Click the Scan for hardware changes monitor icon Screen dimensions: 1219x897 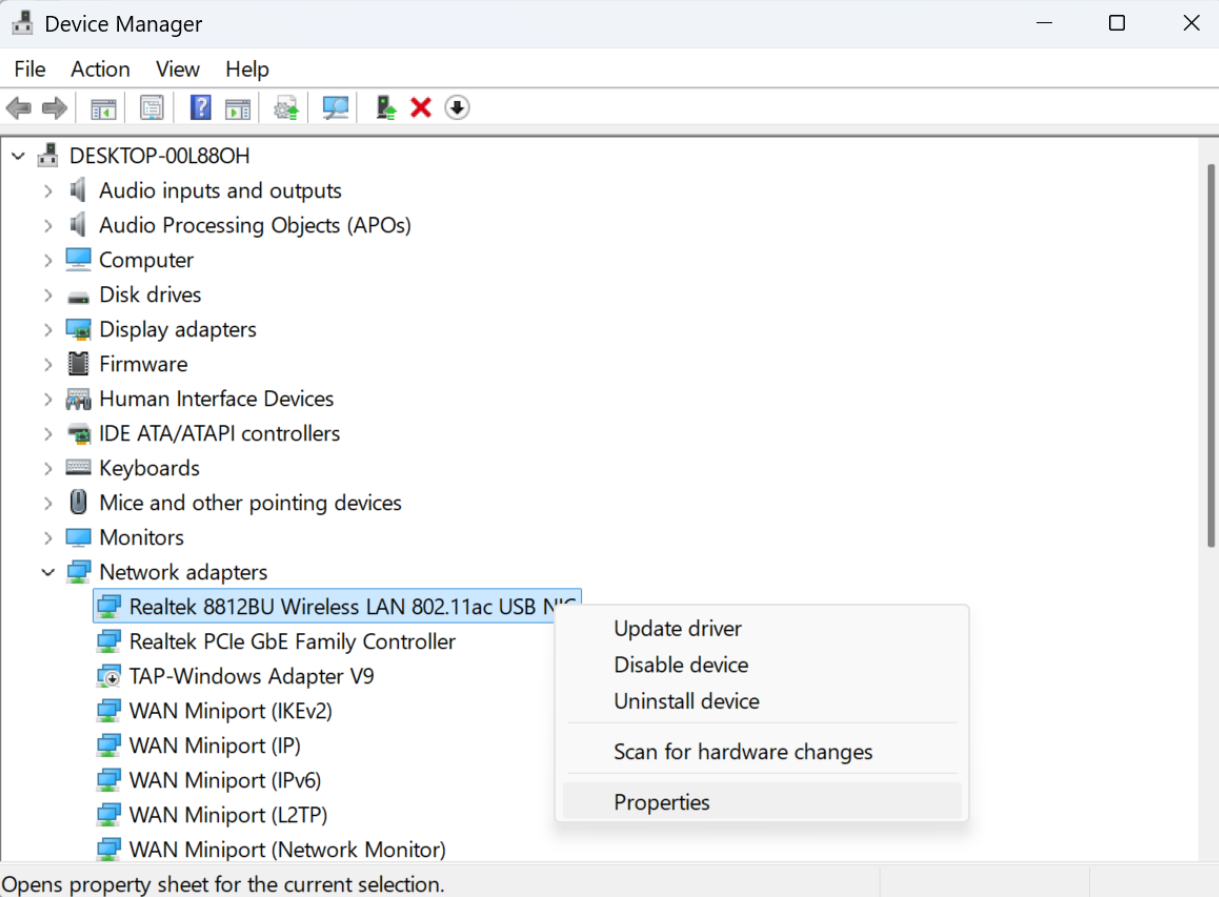(335, 107)
